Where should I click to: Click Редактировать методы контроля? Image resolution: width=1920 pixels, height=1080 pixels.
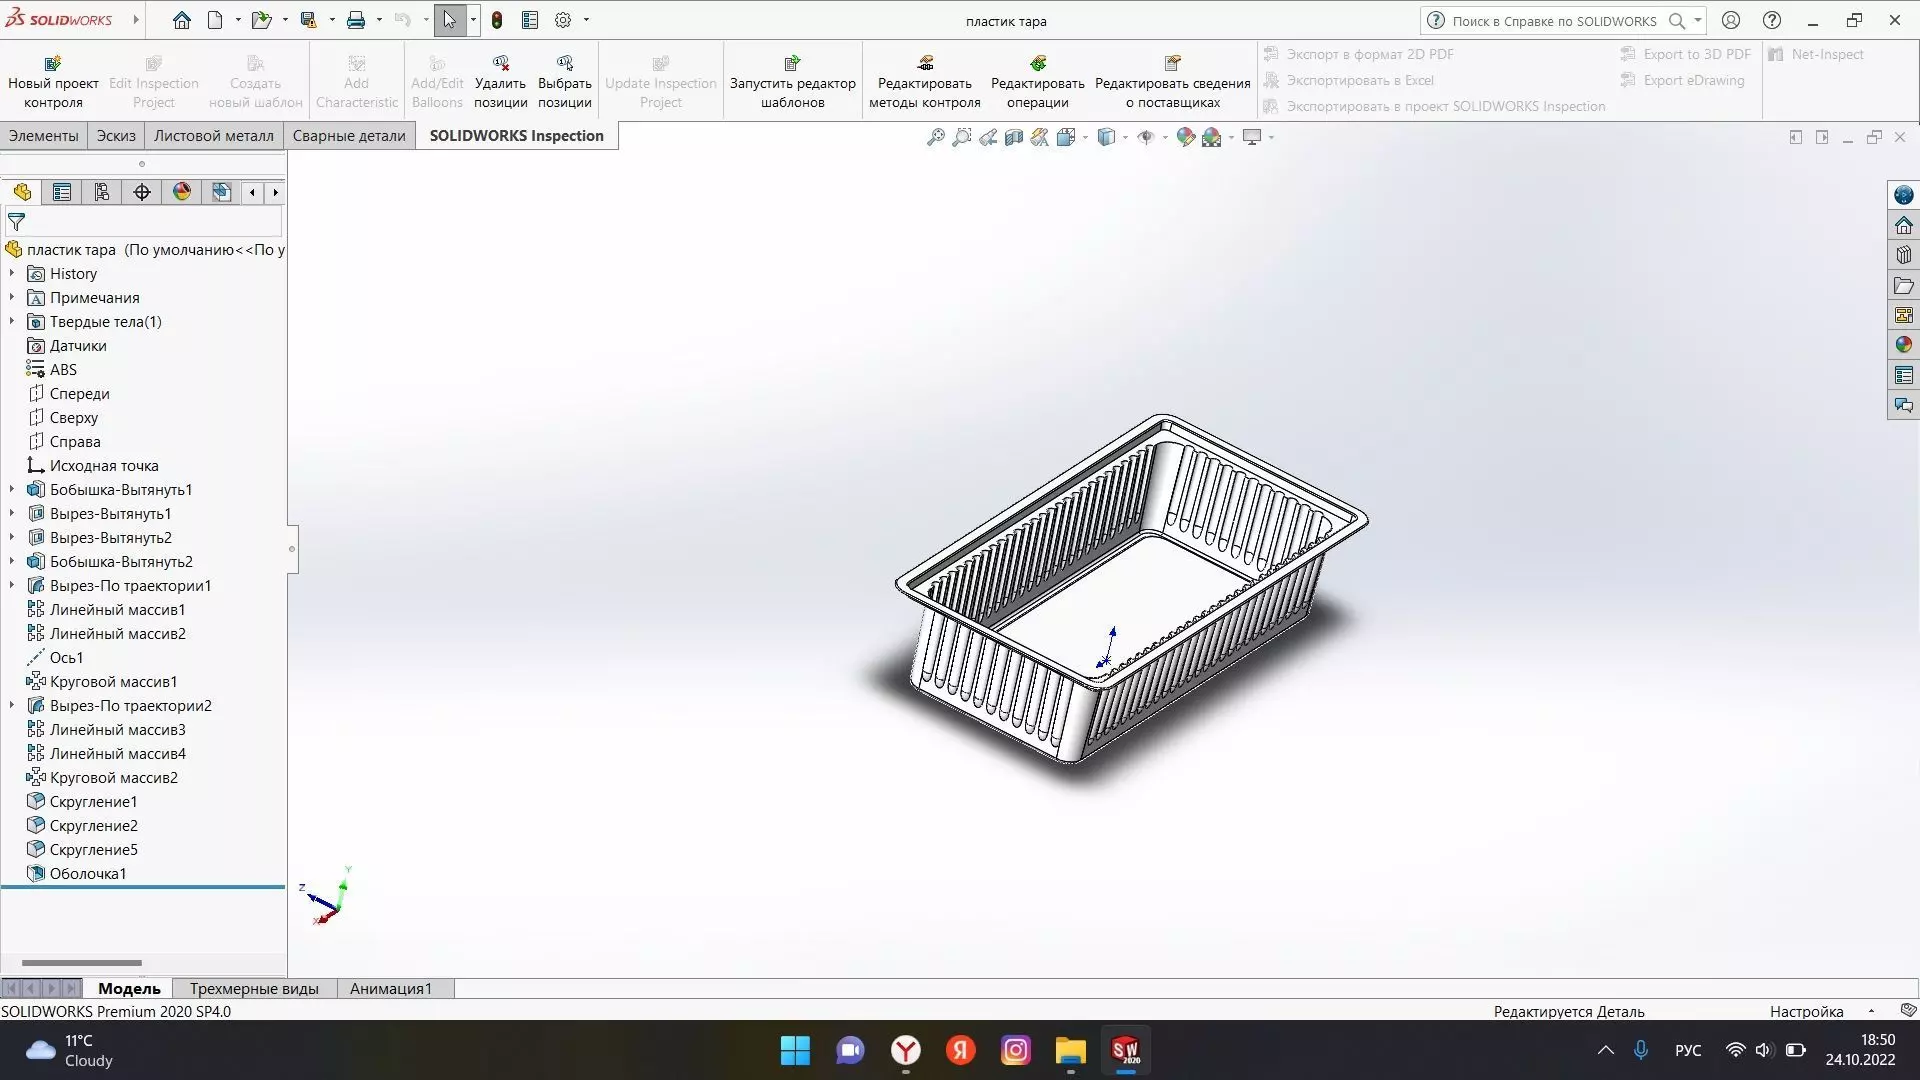click(x=925, y=81)
